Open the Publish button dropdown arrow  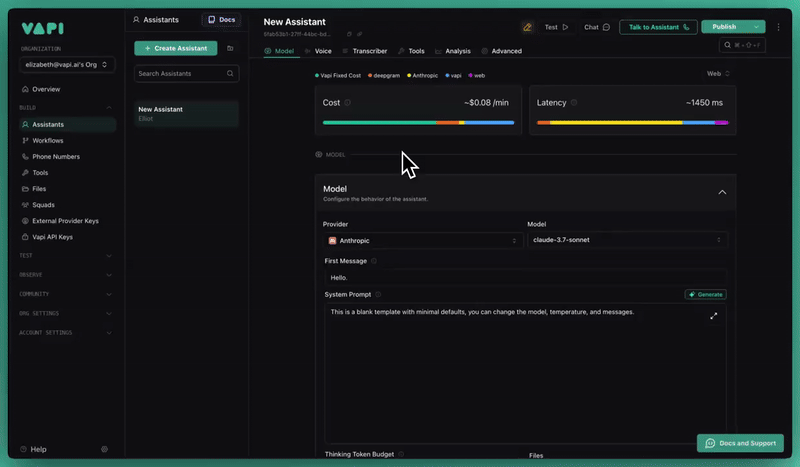756,27
